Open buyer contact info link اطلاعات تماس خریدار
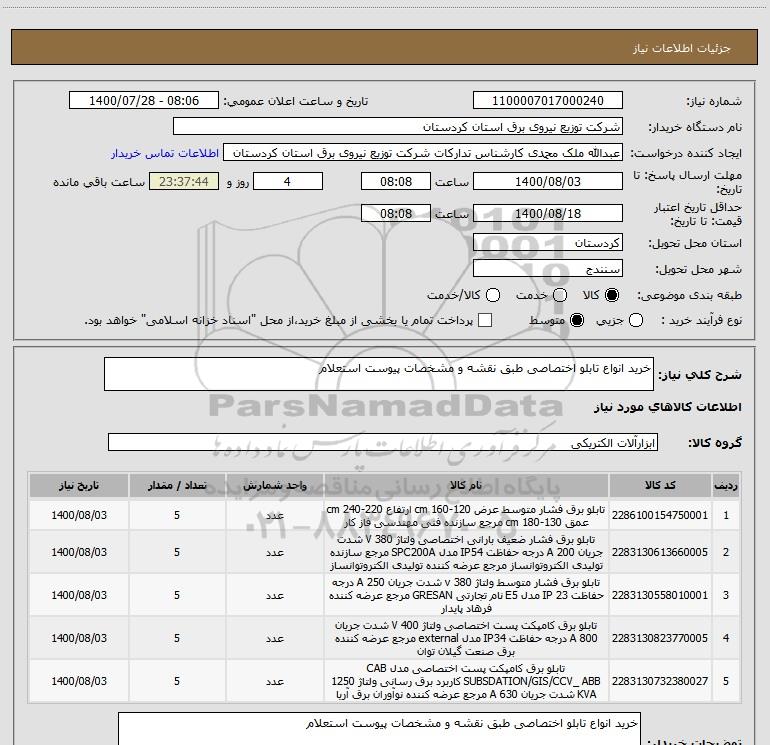This screenshot has height=745, width=770. pyautogui.click(x=165, y=153)
